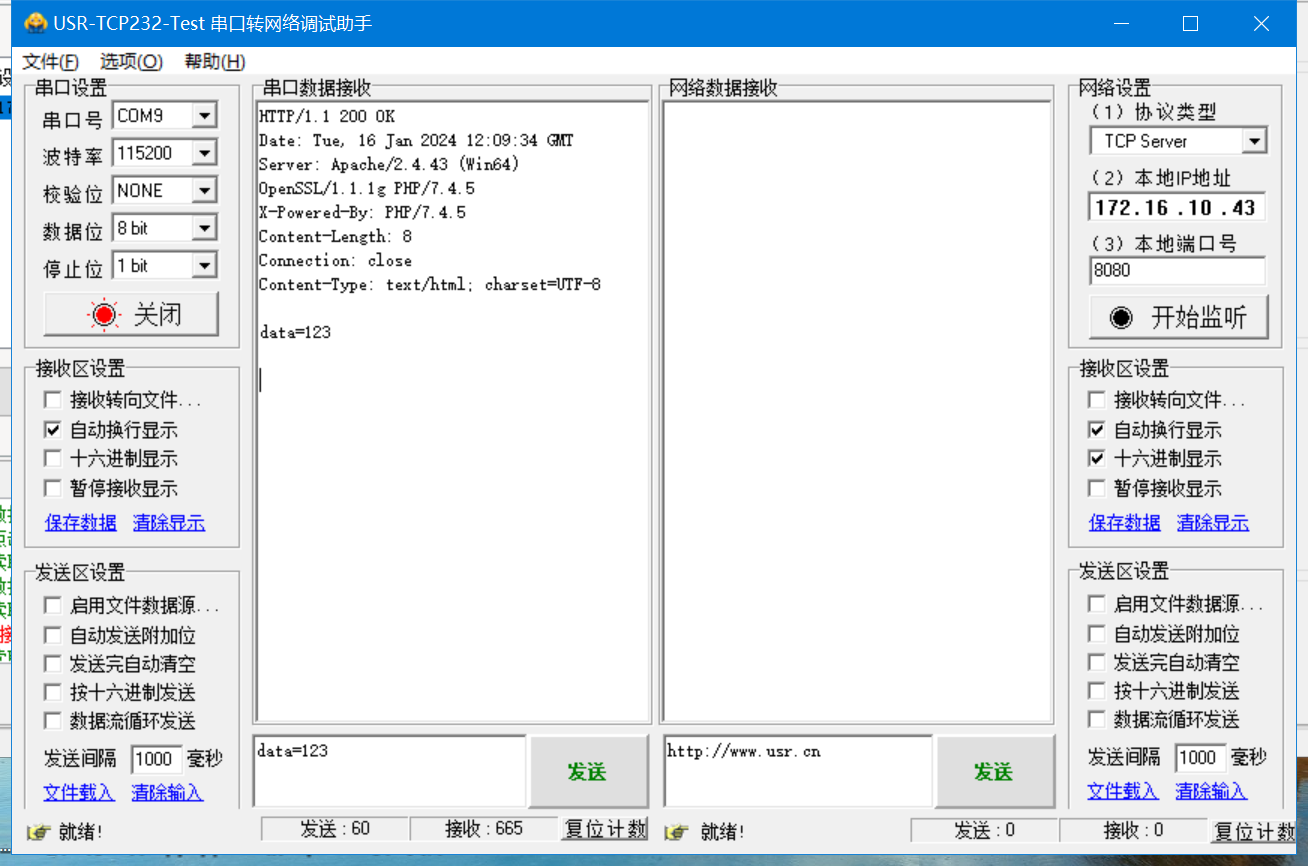Click the local port 8080 input field

tap(1176, 271)
